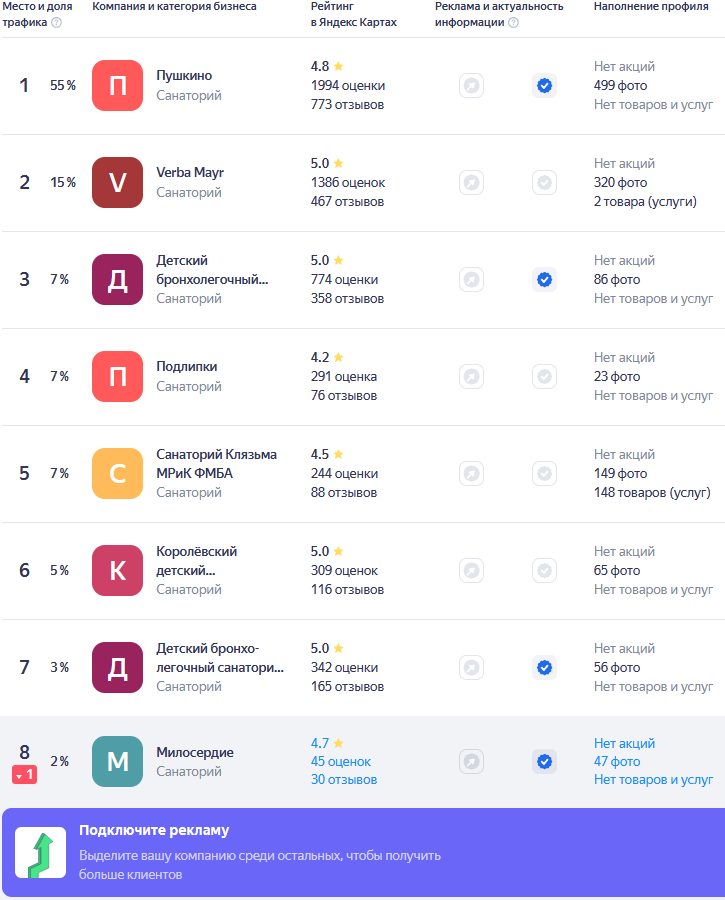Open the '30 отзывов' link
Image resolution: width=725 pixels, height=900 pixels.
click(x=344, y=779)
